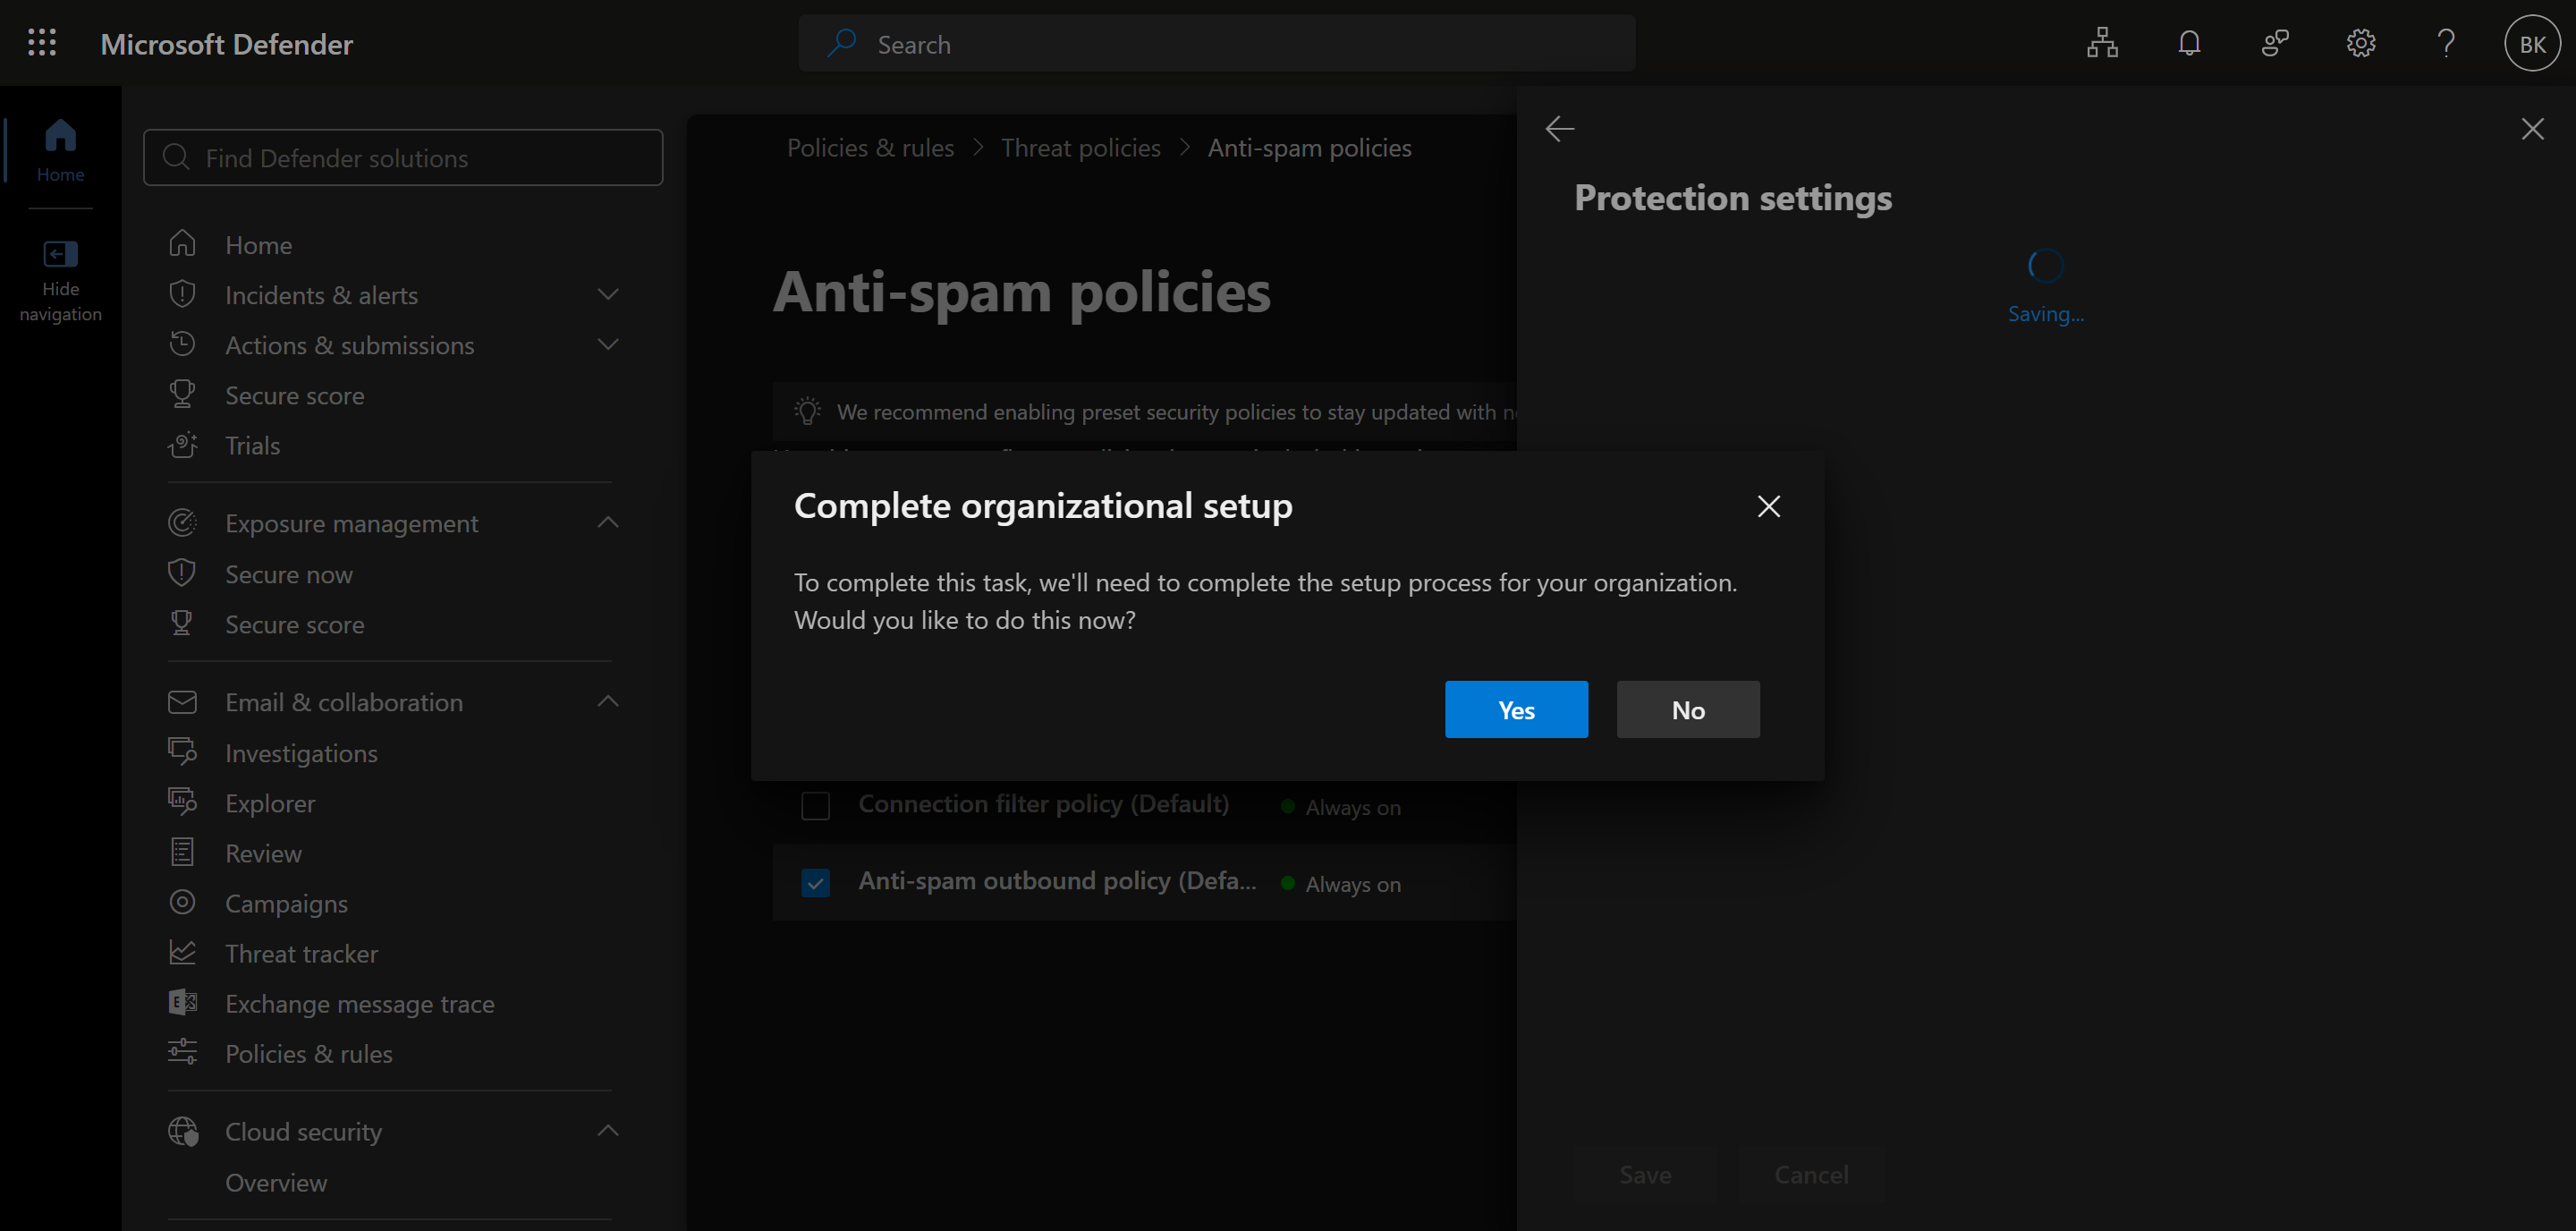Click the Actions & submissions history icon
Screen dimensions: 2576x1231
182,344
